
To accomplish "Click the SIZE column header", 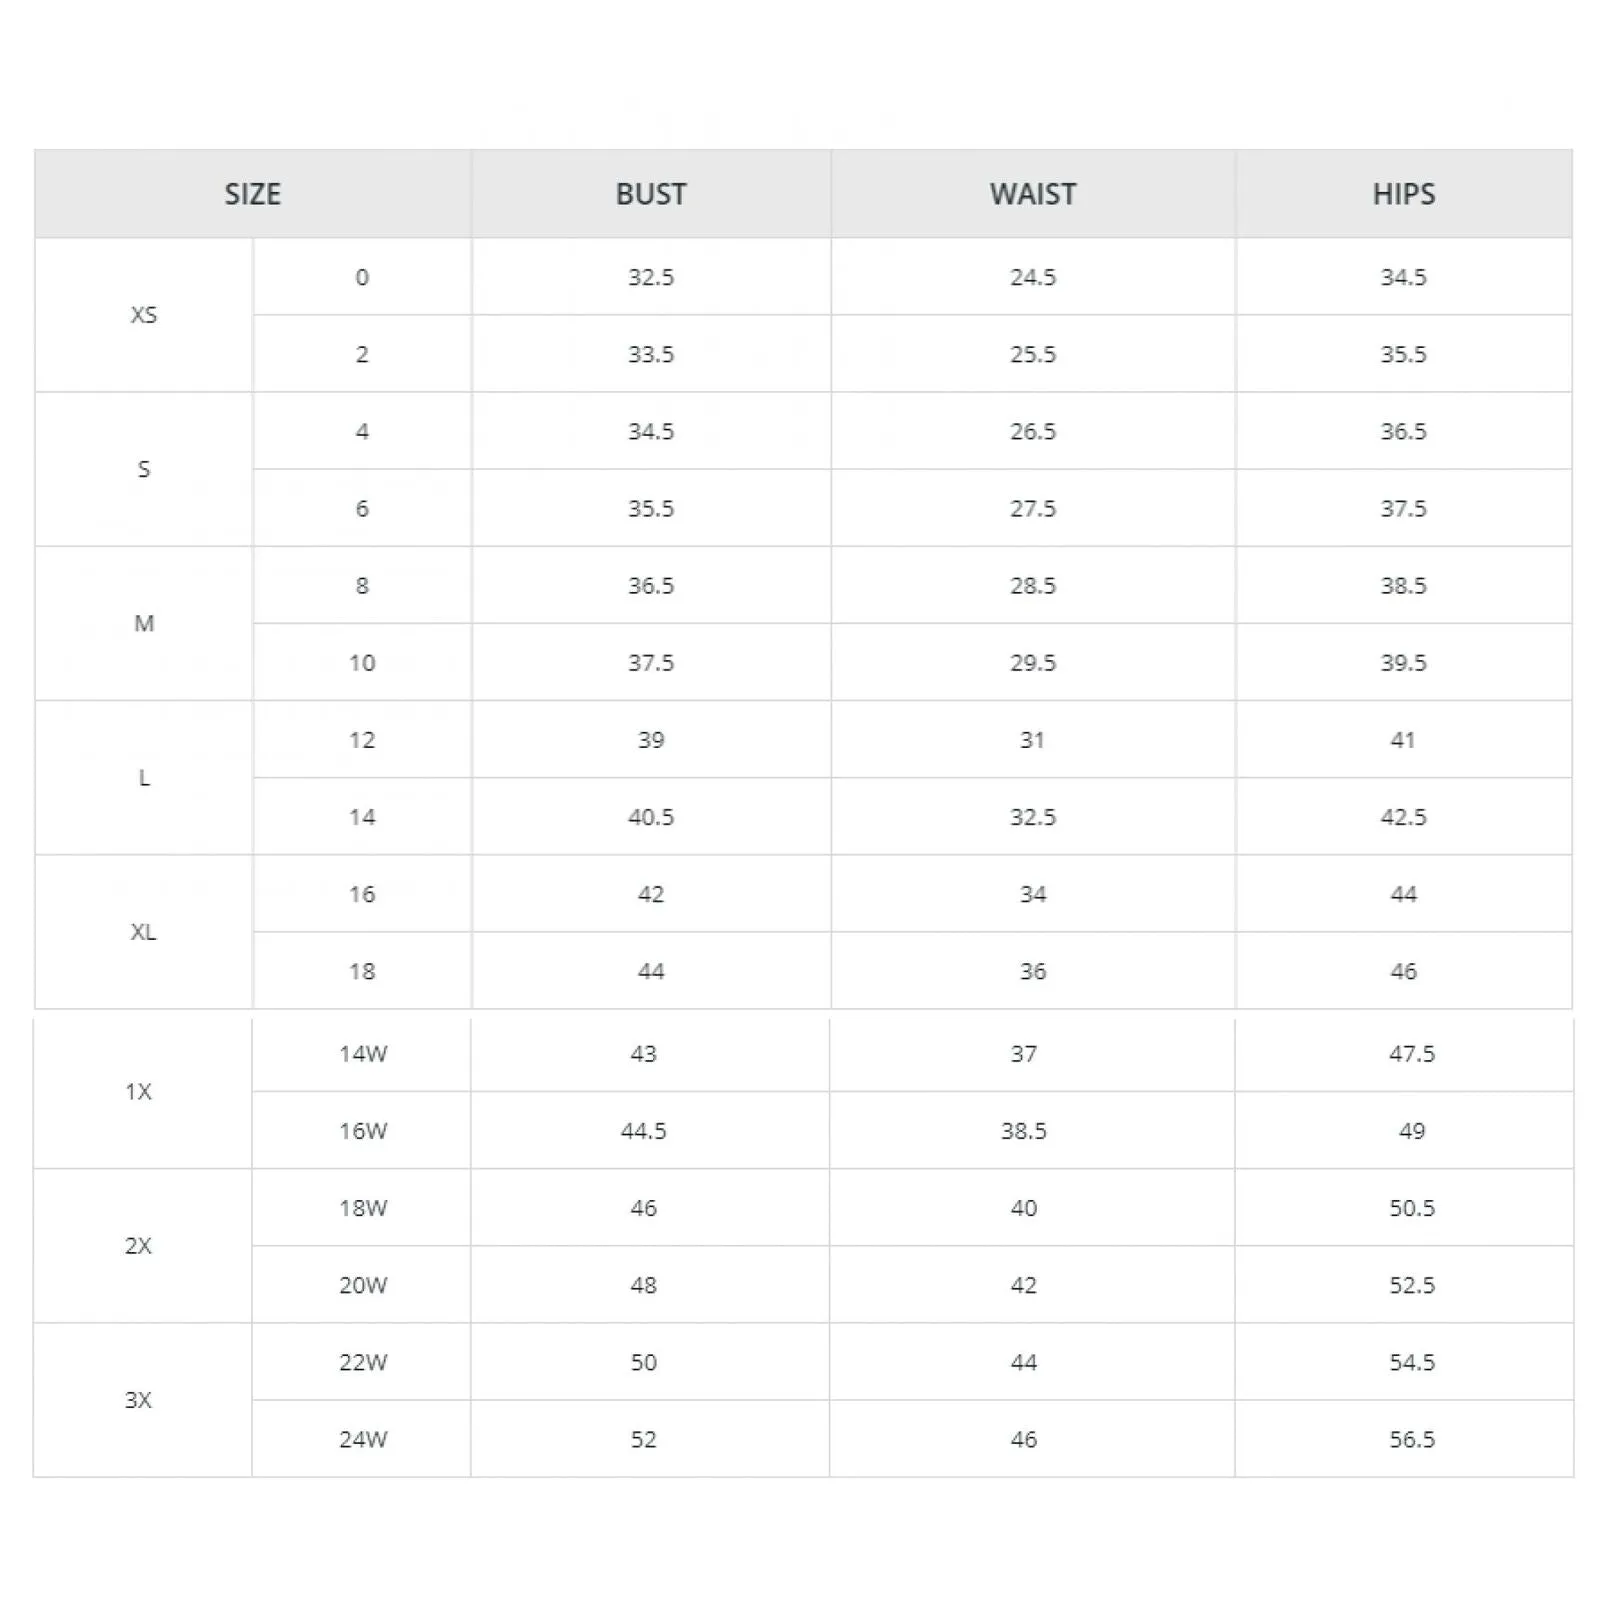I will tap(253, 194).
